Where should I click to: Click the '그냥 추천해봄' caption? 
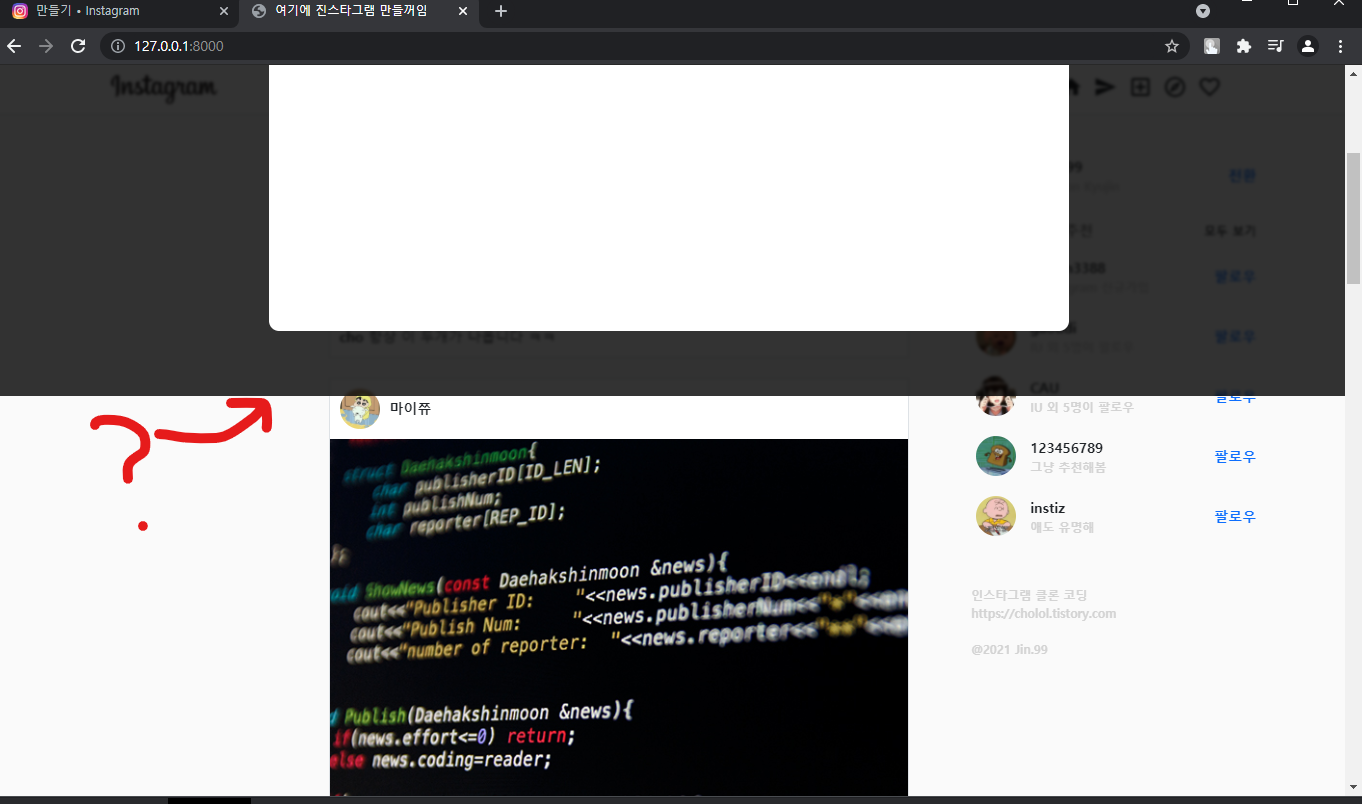[1068, 468]
